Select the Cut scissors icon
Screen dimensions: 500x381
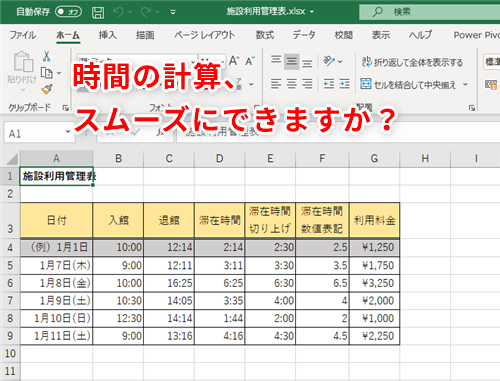coord(47,56)
